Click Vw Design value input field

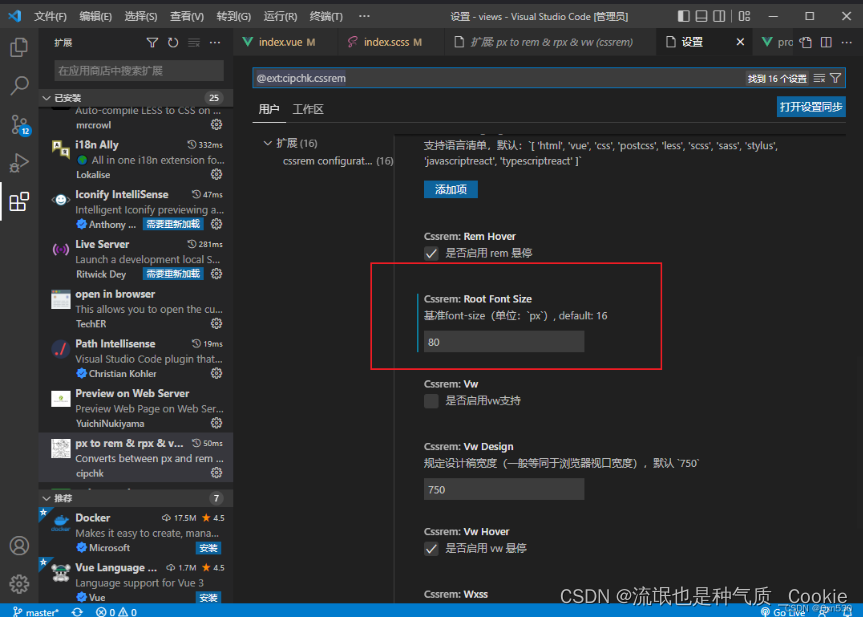(x=504, y=489)
